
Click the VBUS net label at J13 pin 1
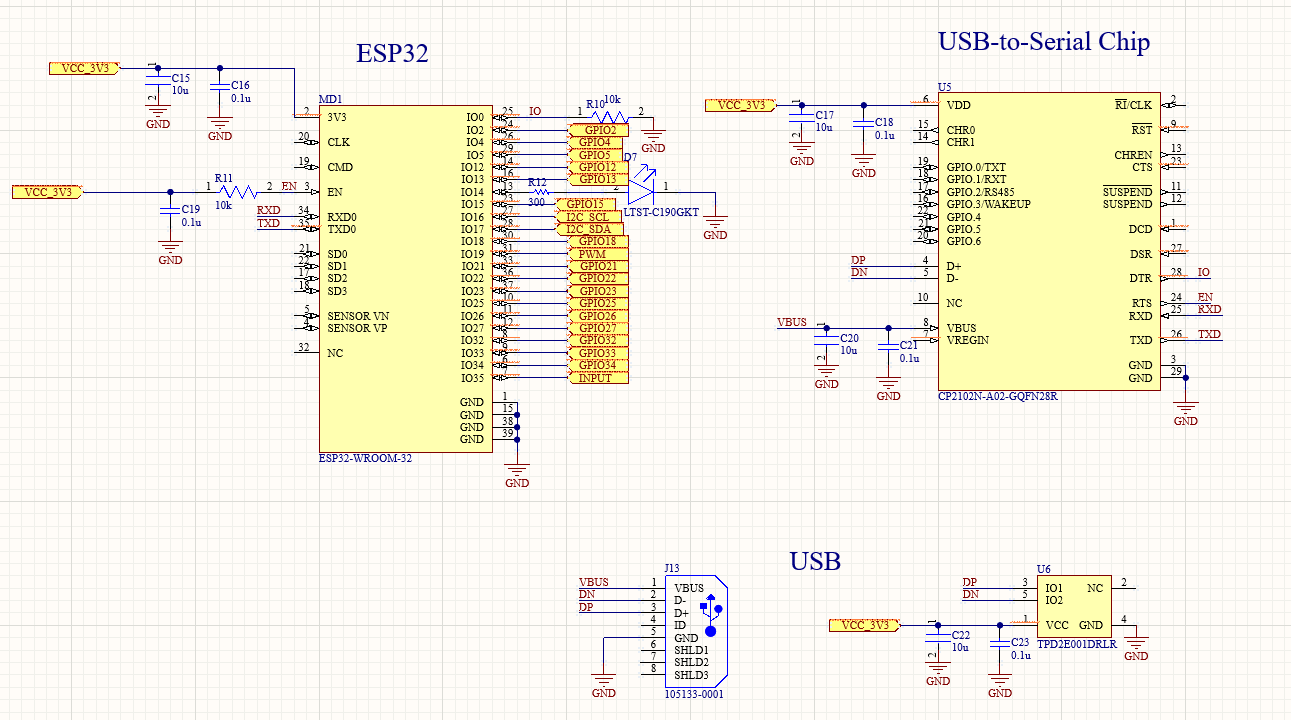(593, 582)
